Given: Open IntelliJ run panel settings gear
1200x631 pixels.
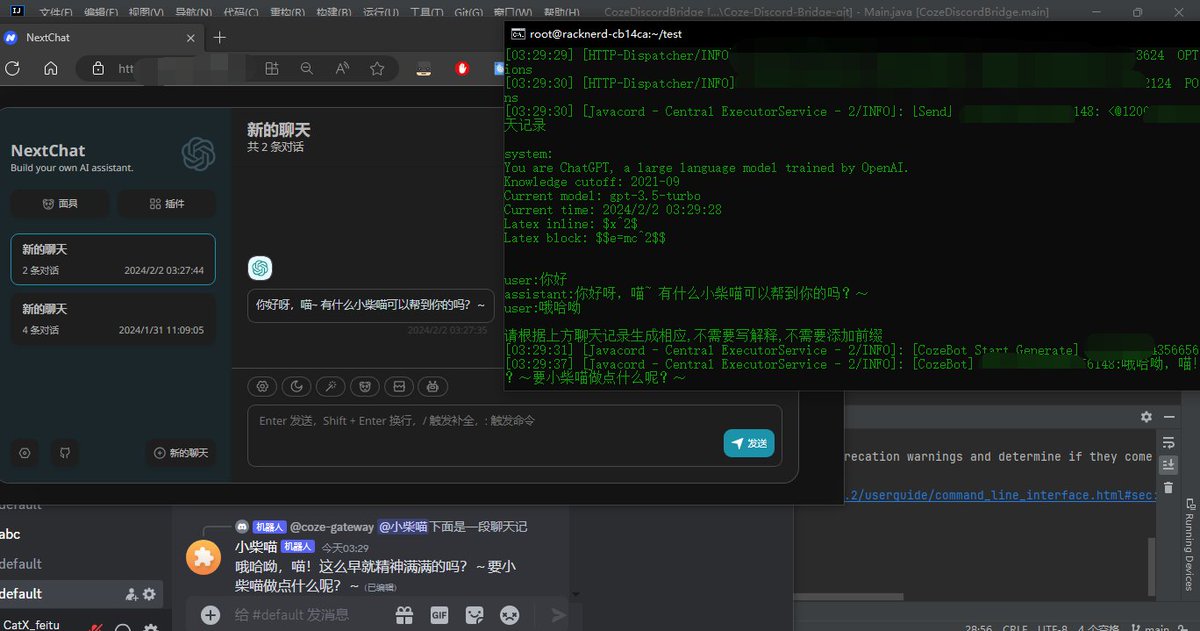Looking at the screenshot, I should (1147, 417).
